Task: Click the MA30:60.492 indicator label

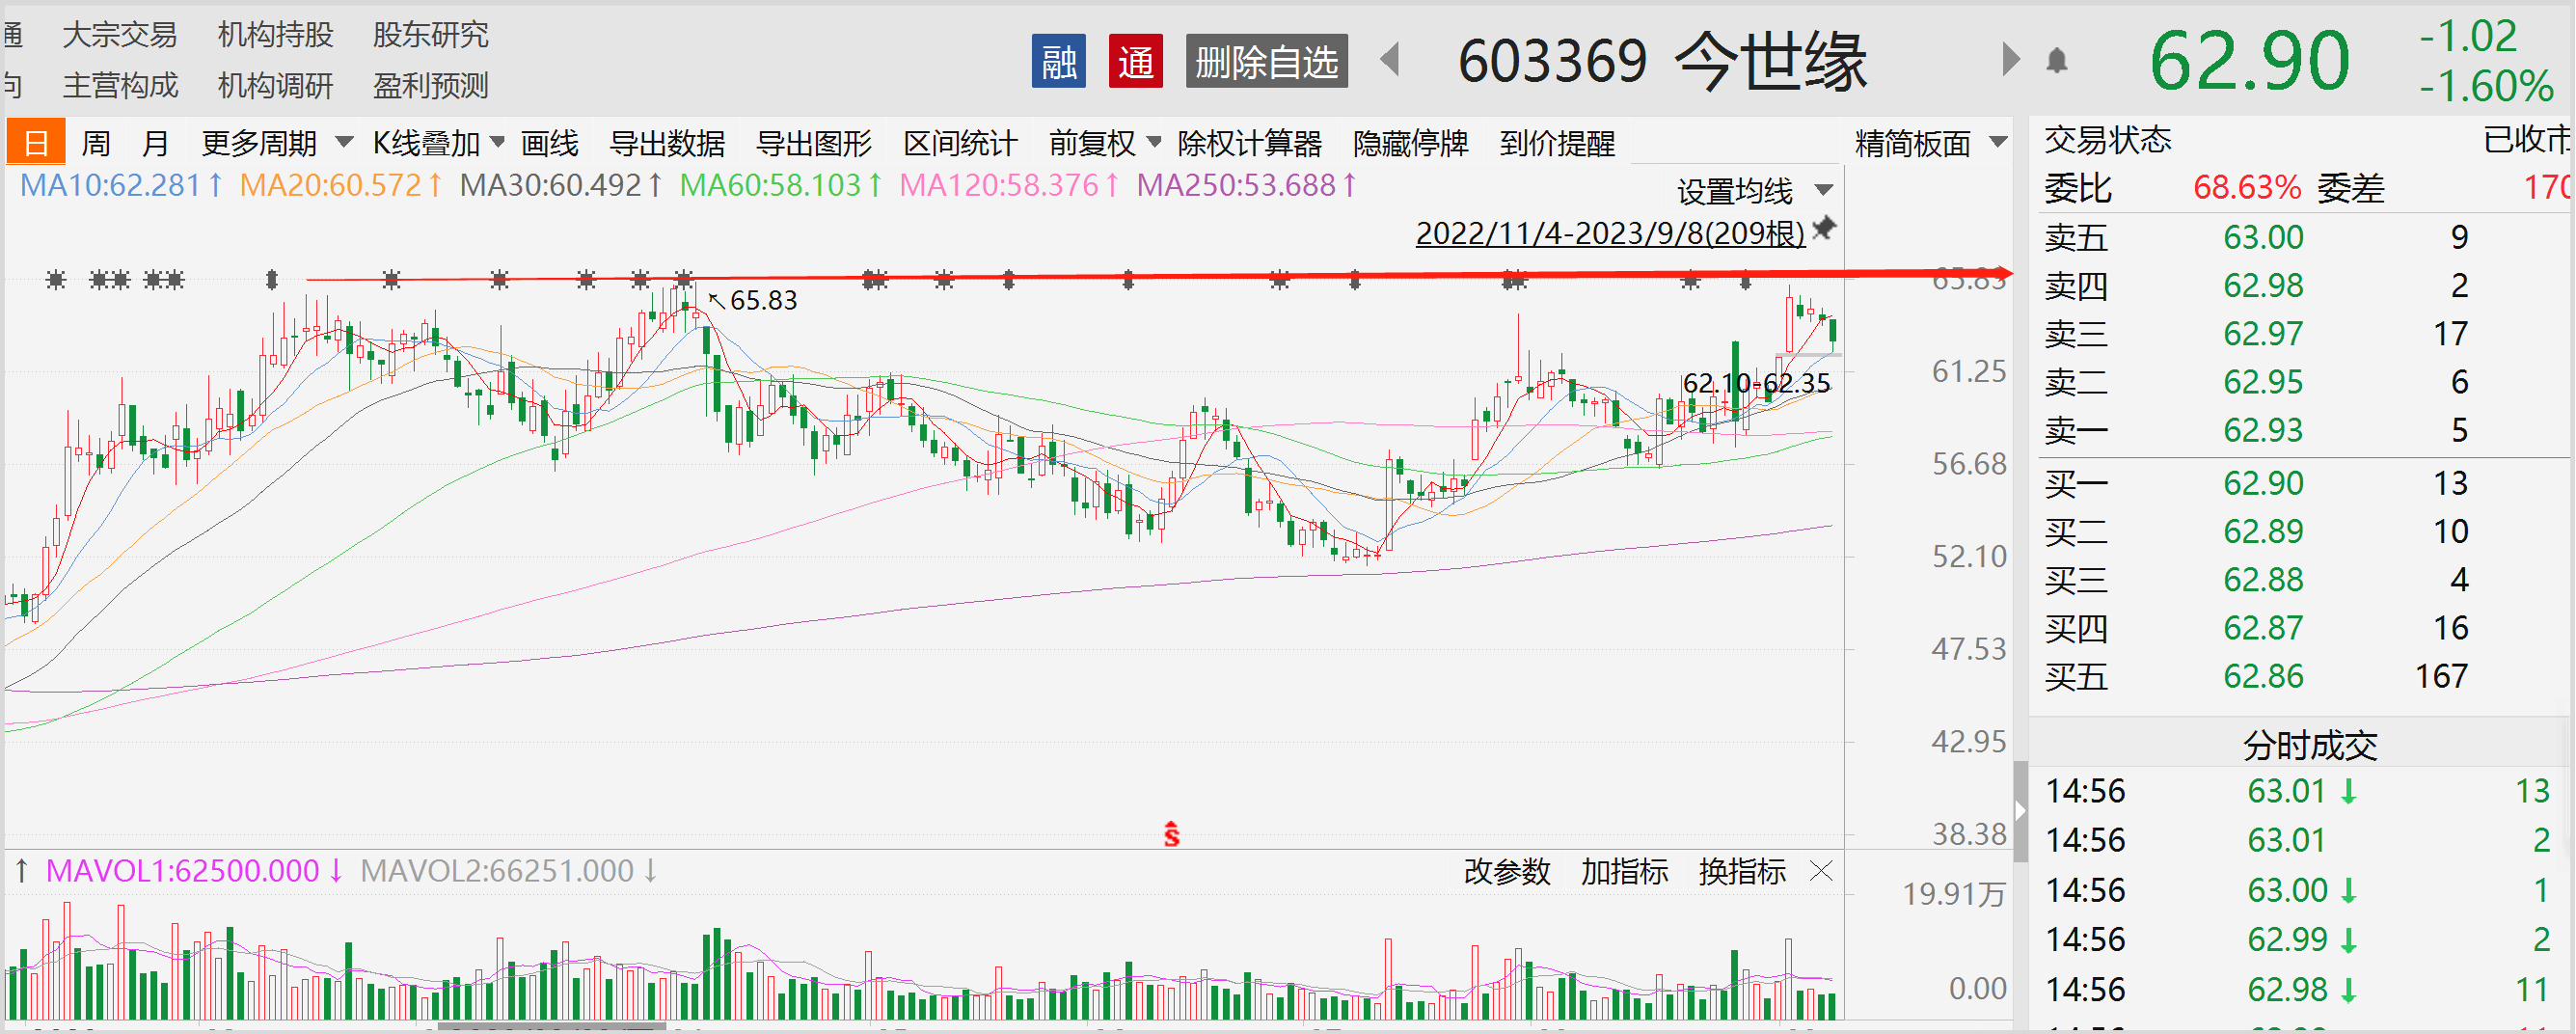Action: coord(561,186)
